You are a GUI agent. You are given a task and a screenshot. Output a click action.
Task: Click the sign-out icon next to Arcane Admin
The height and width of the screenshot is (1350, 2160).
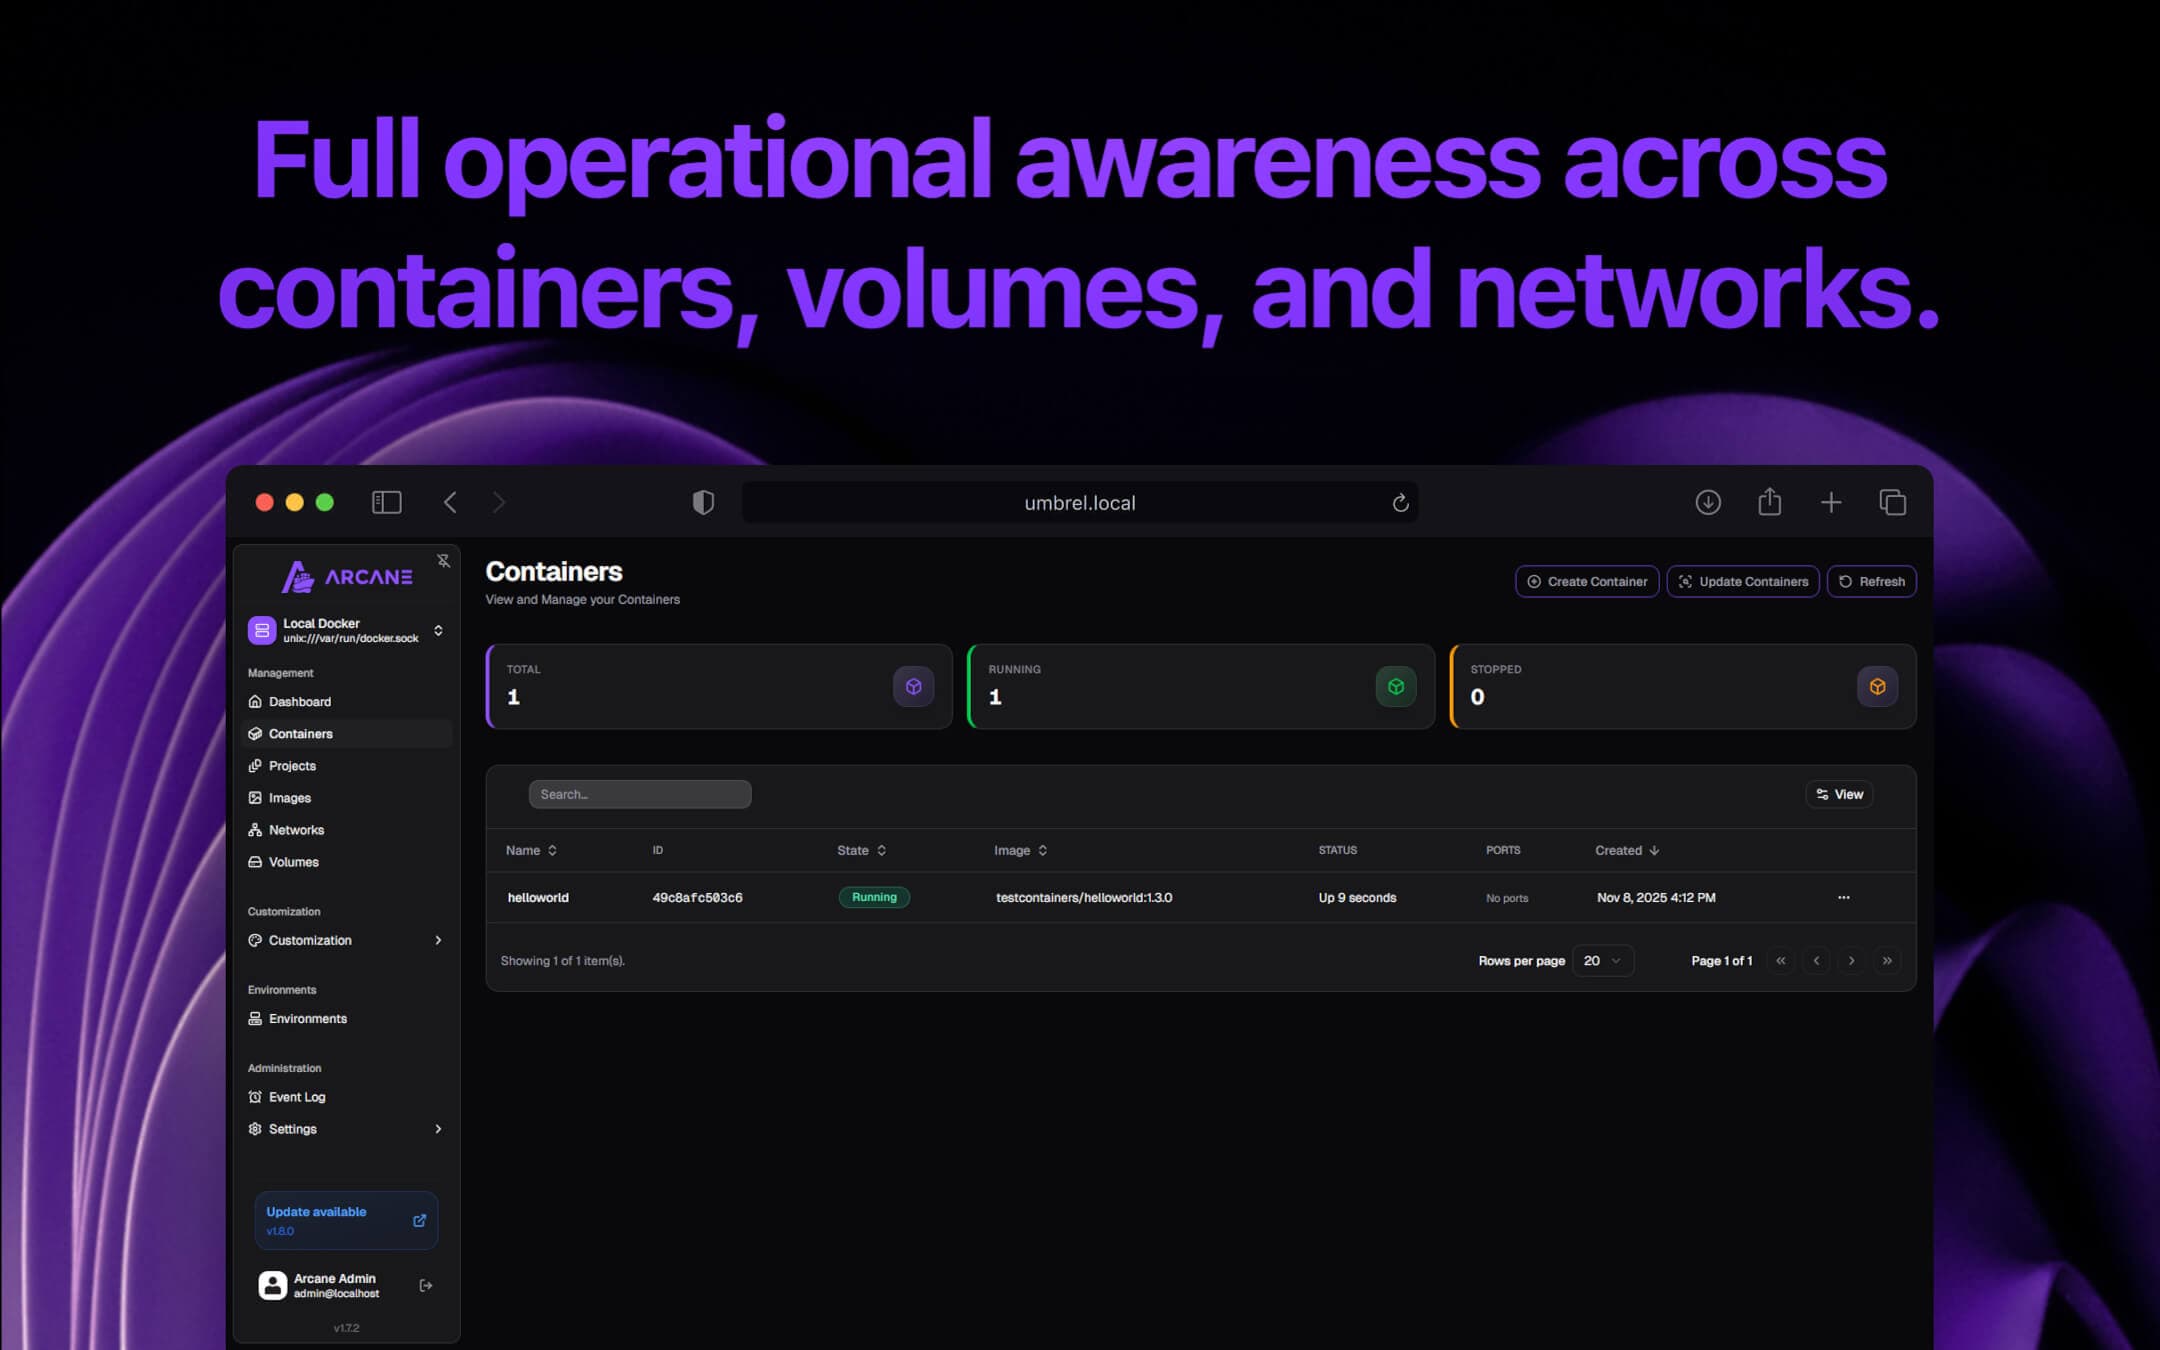pos(425,1285)
